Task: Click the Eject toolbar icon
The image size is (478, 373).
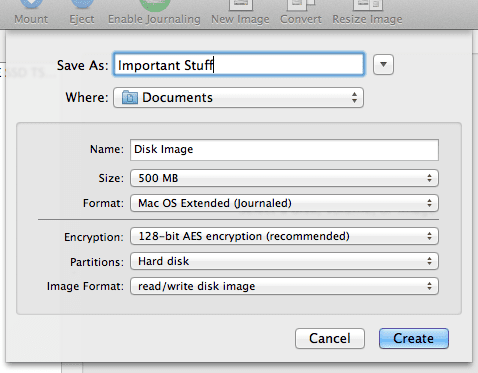Action: (82, 5)
